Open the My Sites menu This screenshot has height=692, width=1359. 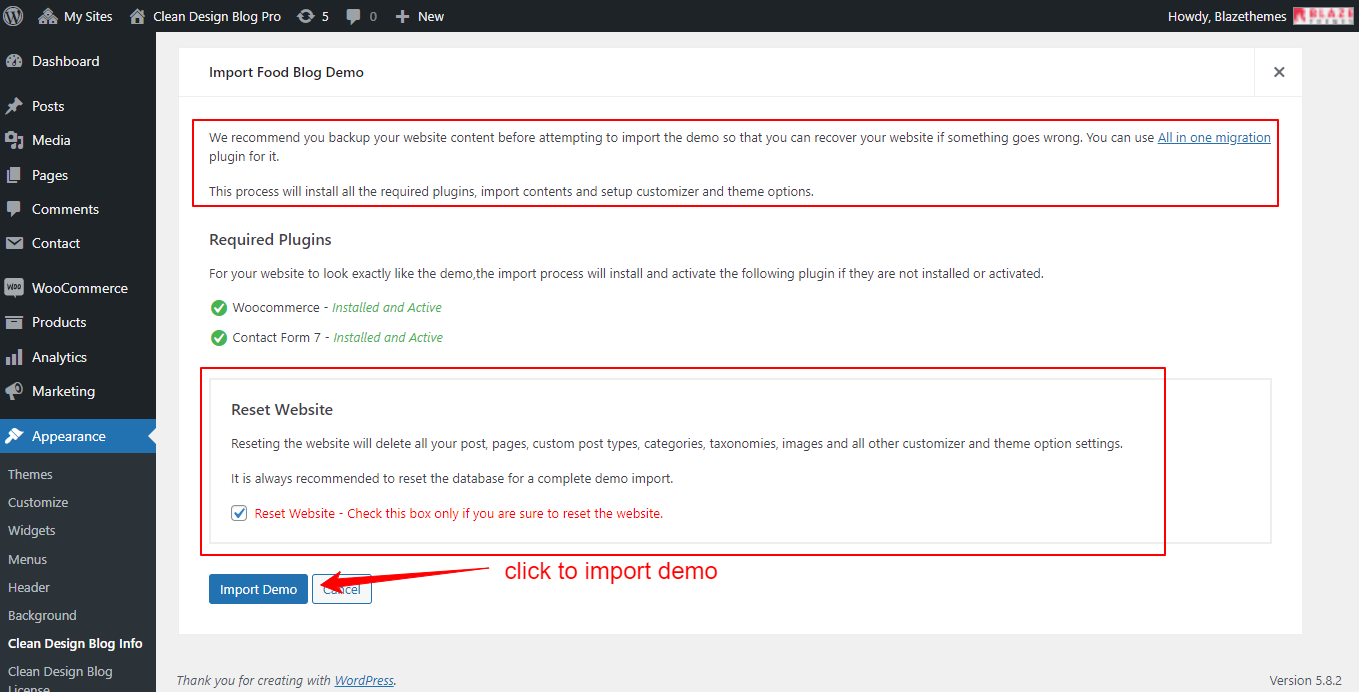tap(76, 16)
